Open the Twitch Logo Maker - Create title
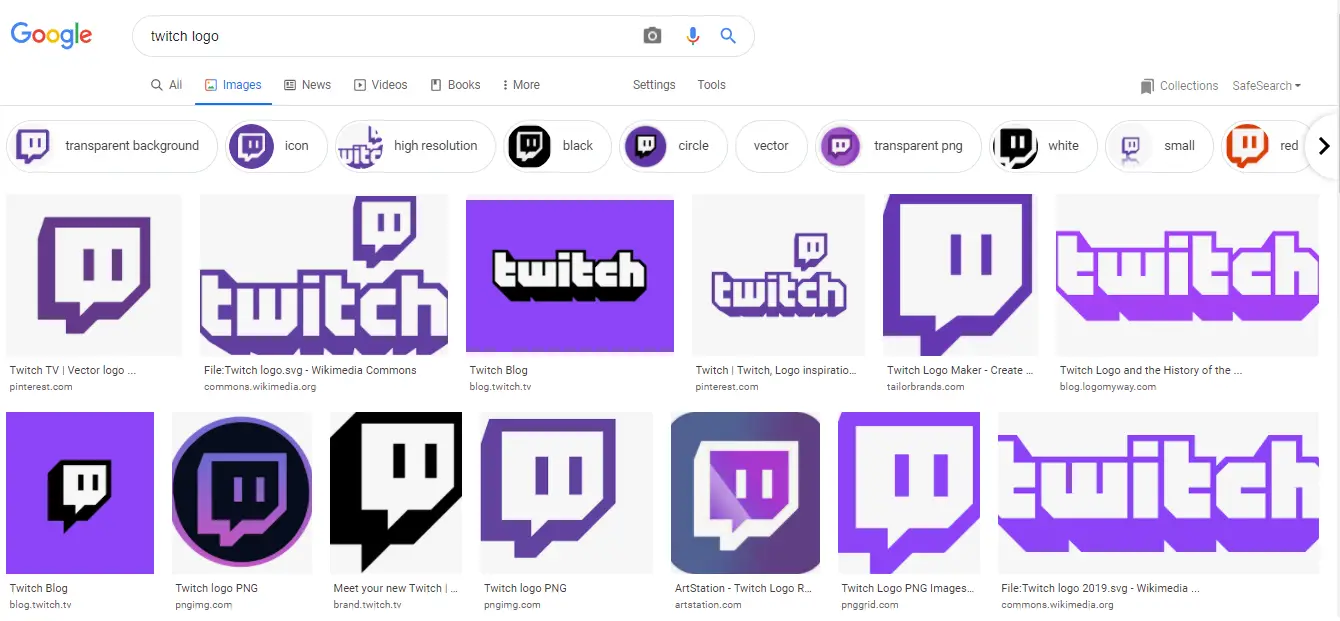 point(959,370)
